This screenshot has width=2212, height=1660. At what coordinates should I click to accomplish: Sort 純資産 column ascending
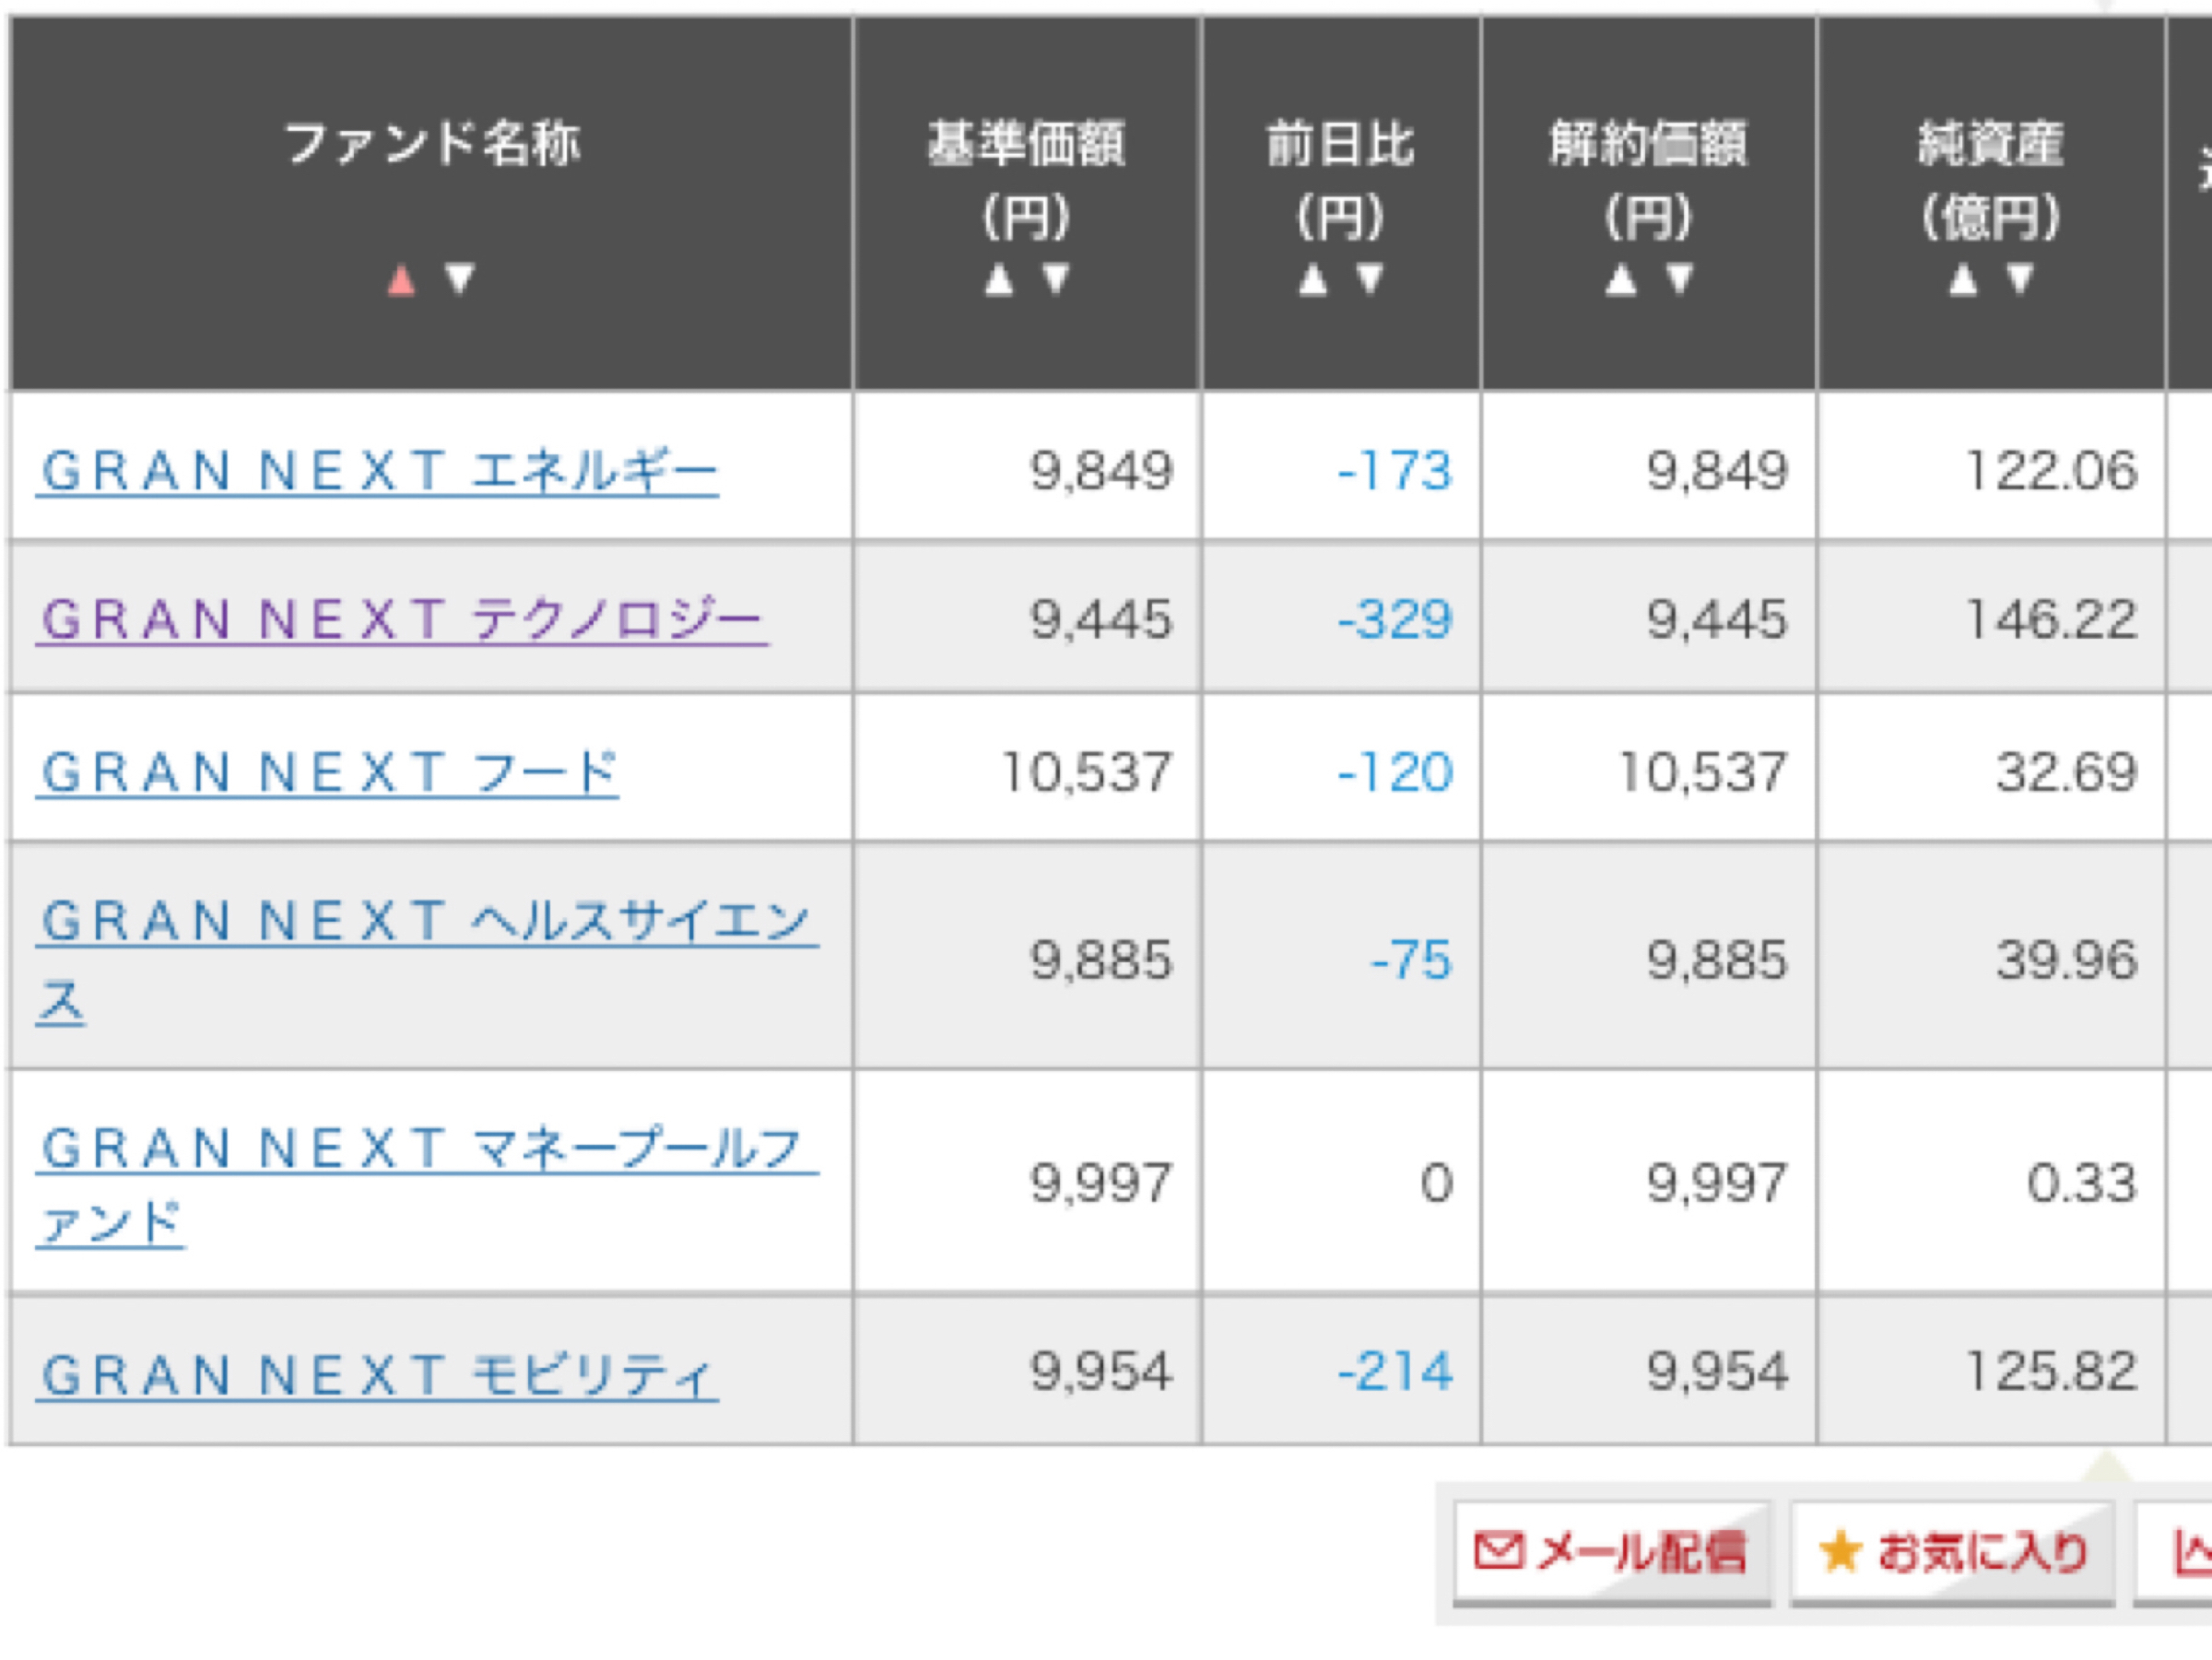tap(1963, 279)
